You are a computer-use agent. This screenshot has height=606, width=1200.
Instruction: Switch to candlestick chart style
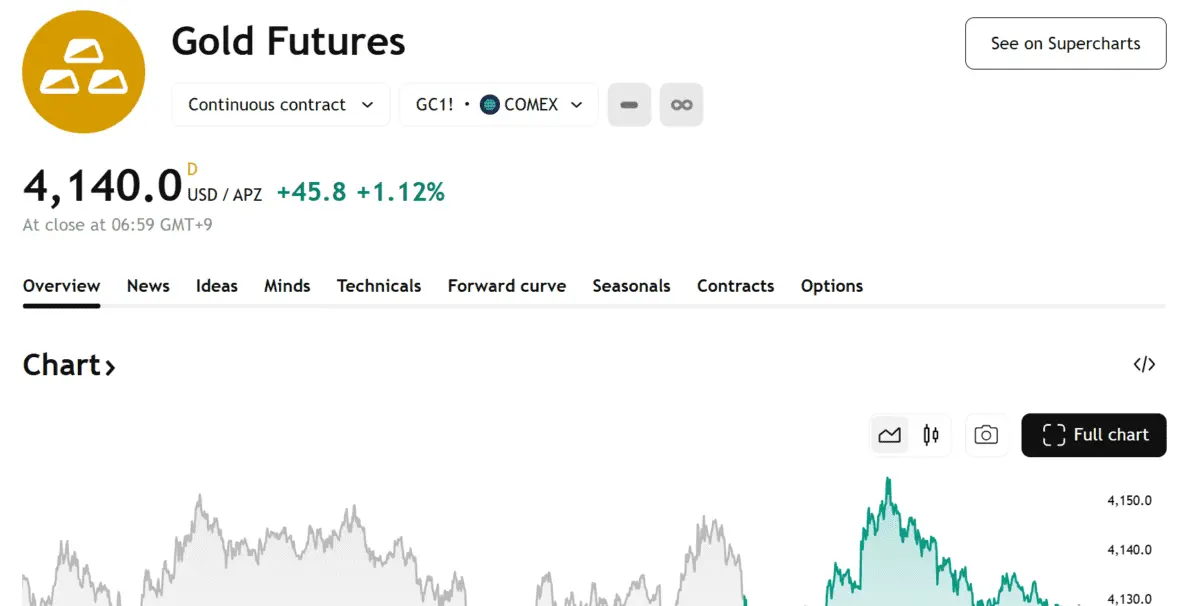931,435
